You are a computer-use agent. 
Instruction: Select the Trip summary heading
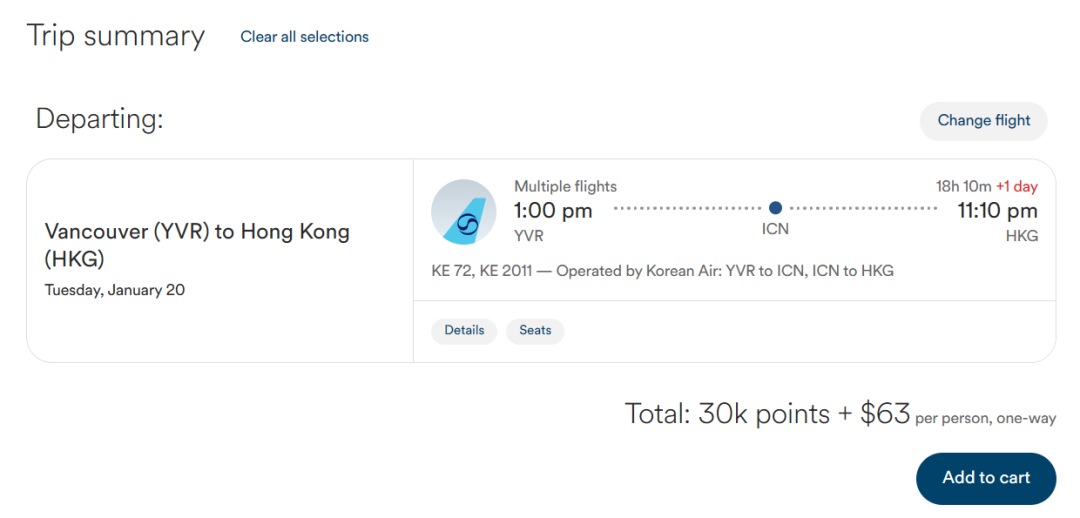click(115, 36)
